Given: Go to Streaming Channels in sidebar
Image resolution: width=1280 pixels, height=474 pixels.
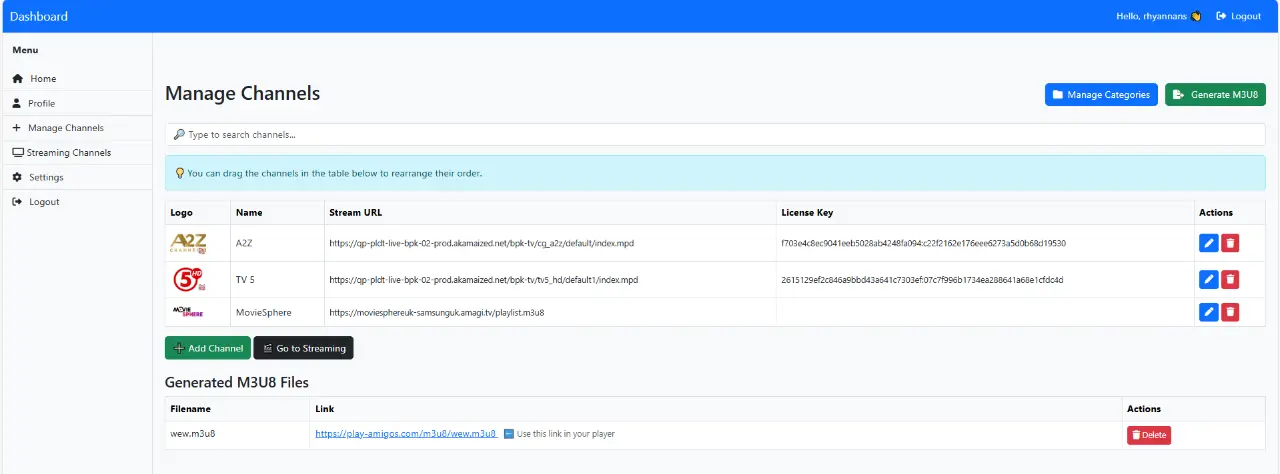Looking at the screenshot, I should pos(76,153).
